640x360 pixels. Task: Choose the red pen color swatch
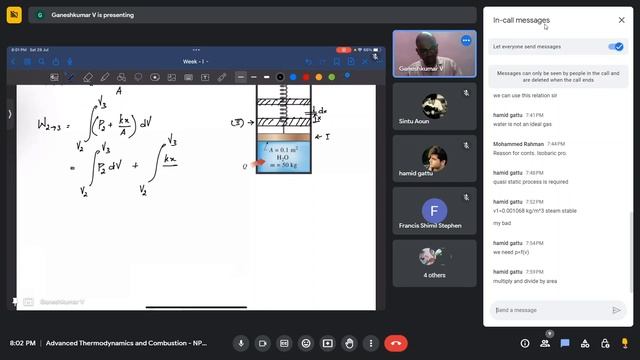[x=306, y=77]
